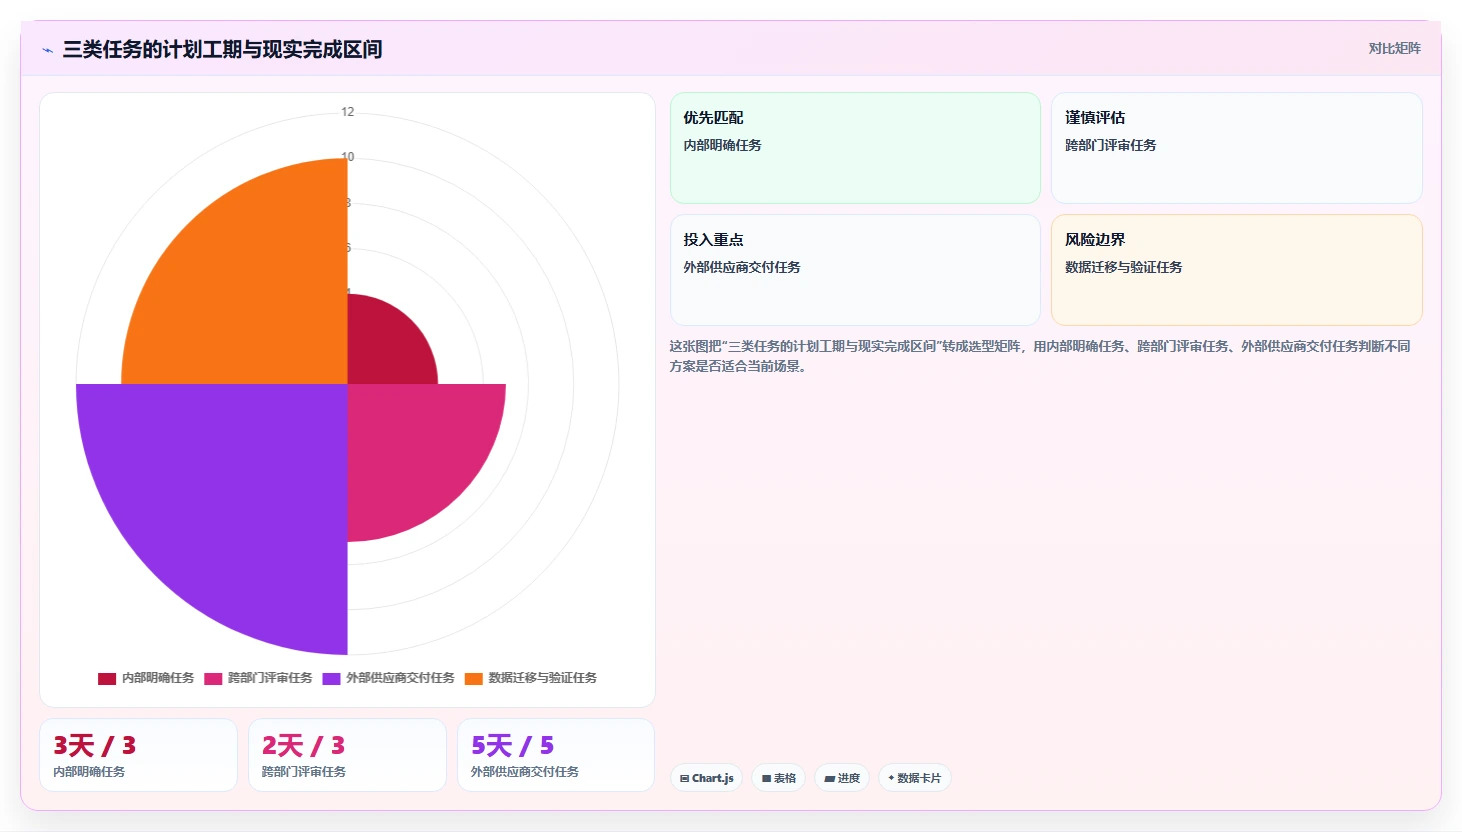Viewport: 1462px width, 832px height.
Task: Click the square icon in the 表格 chip
Action: (766, 778)
